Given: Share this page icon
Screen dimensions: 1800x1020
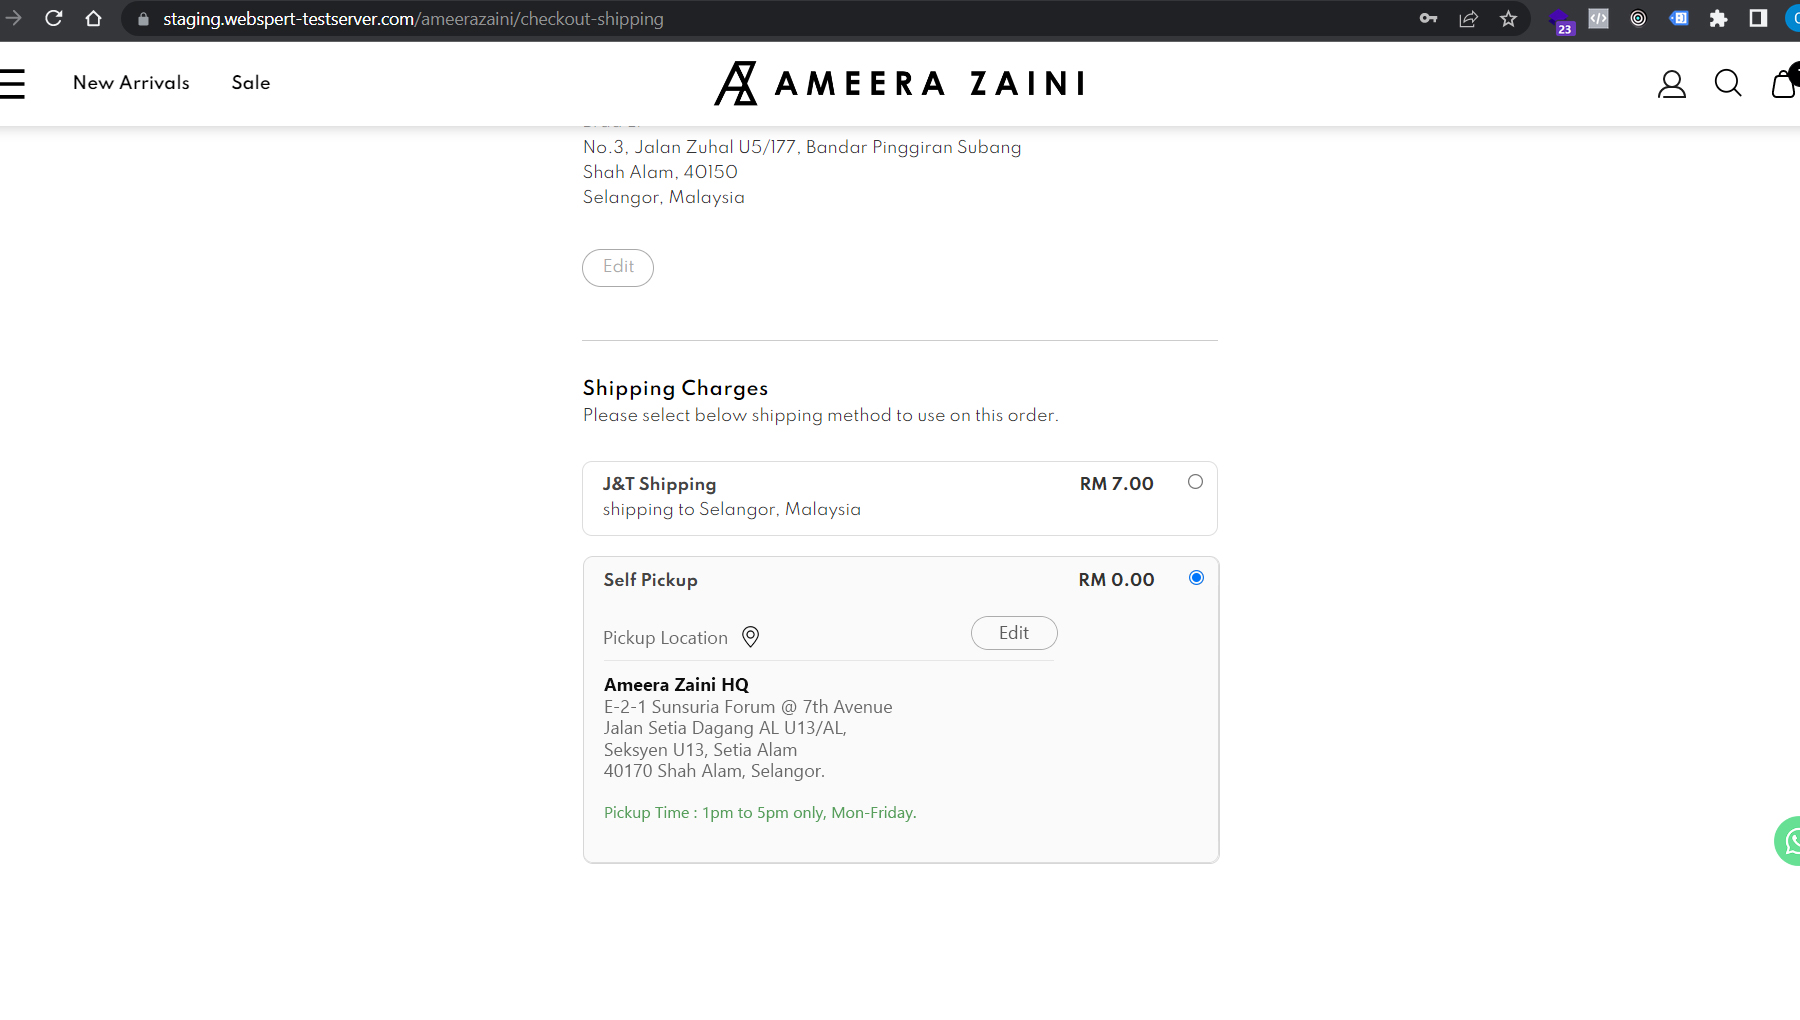Looking at the screenshot, I should tap(1468, 18).
